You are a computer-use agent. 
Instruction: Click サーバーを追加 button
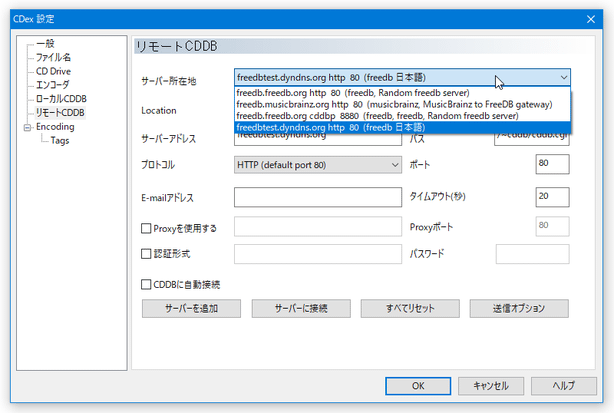pyautogui.click(x=191, y=308)
